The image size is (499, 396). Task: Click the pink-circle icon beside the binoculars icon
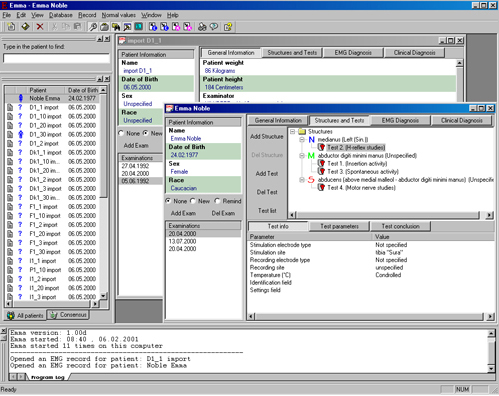pos(188,27)
